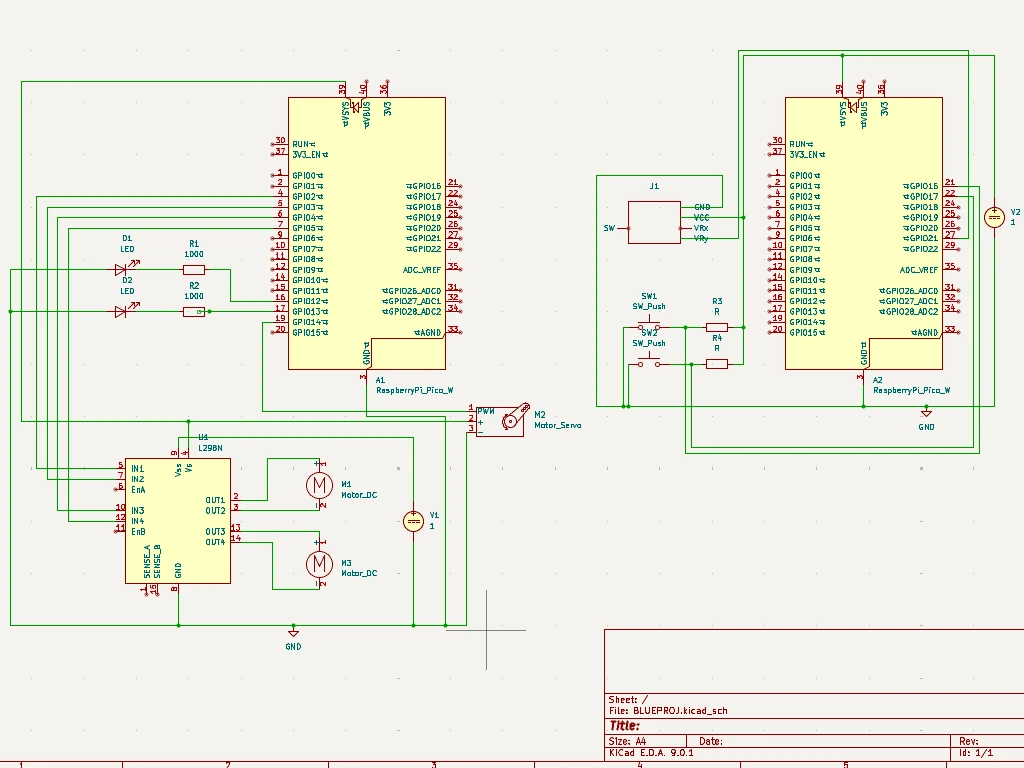Image resolution: width=1024 pixels, height=768 pixels.
Task: Select the U1 L298N driver body
Action: tap(178, 520)
